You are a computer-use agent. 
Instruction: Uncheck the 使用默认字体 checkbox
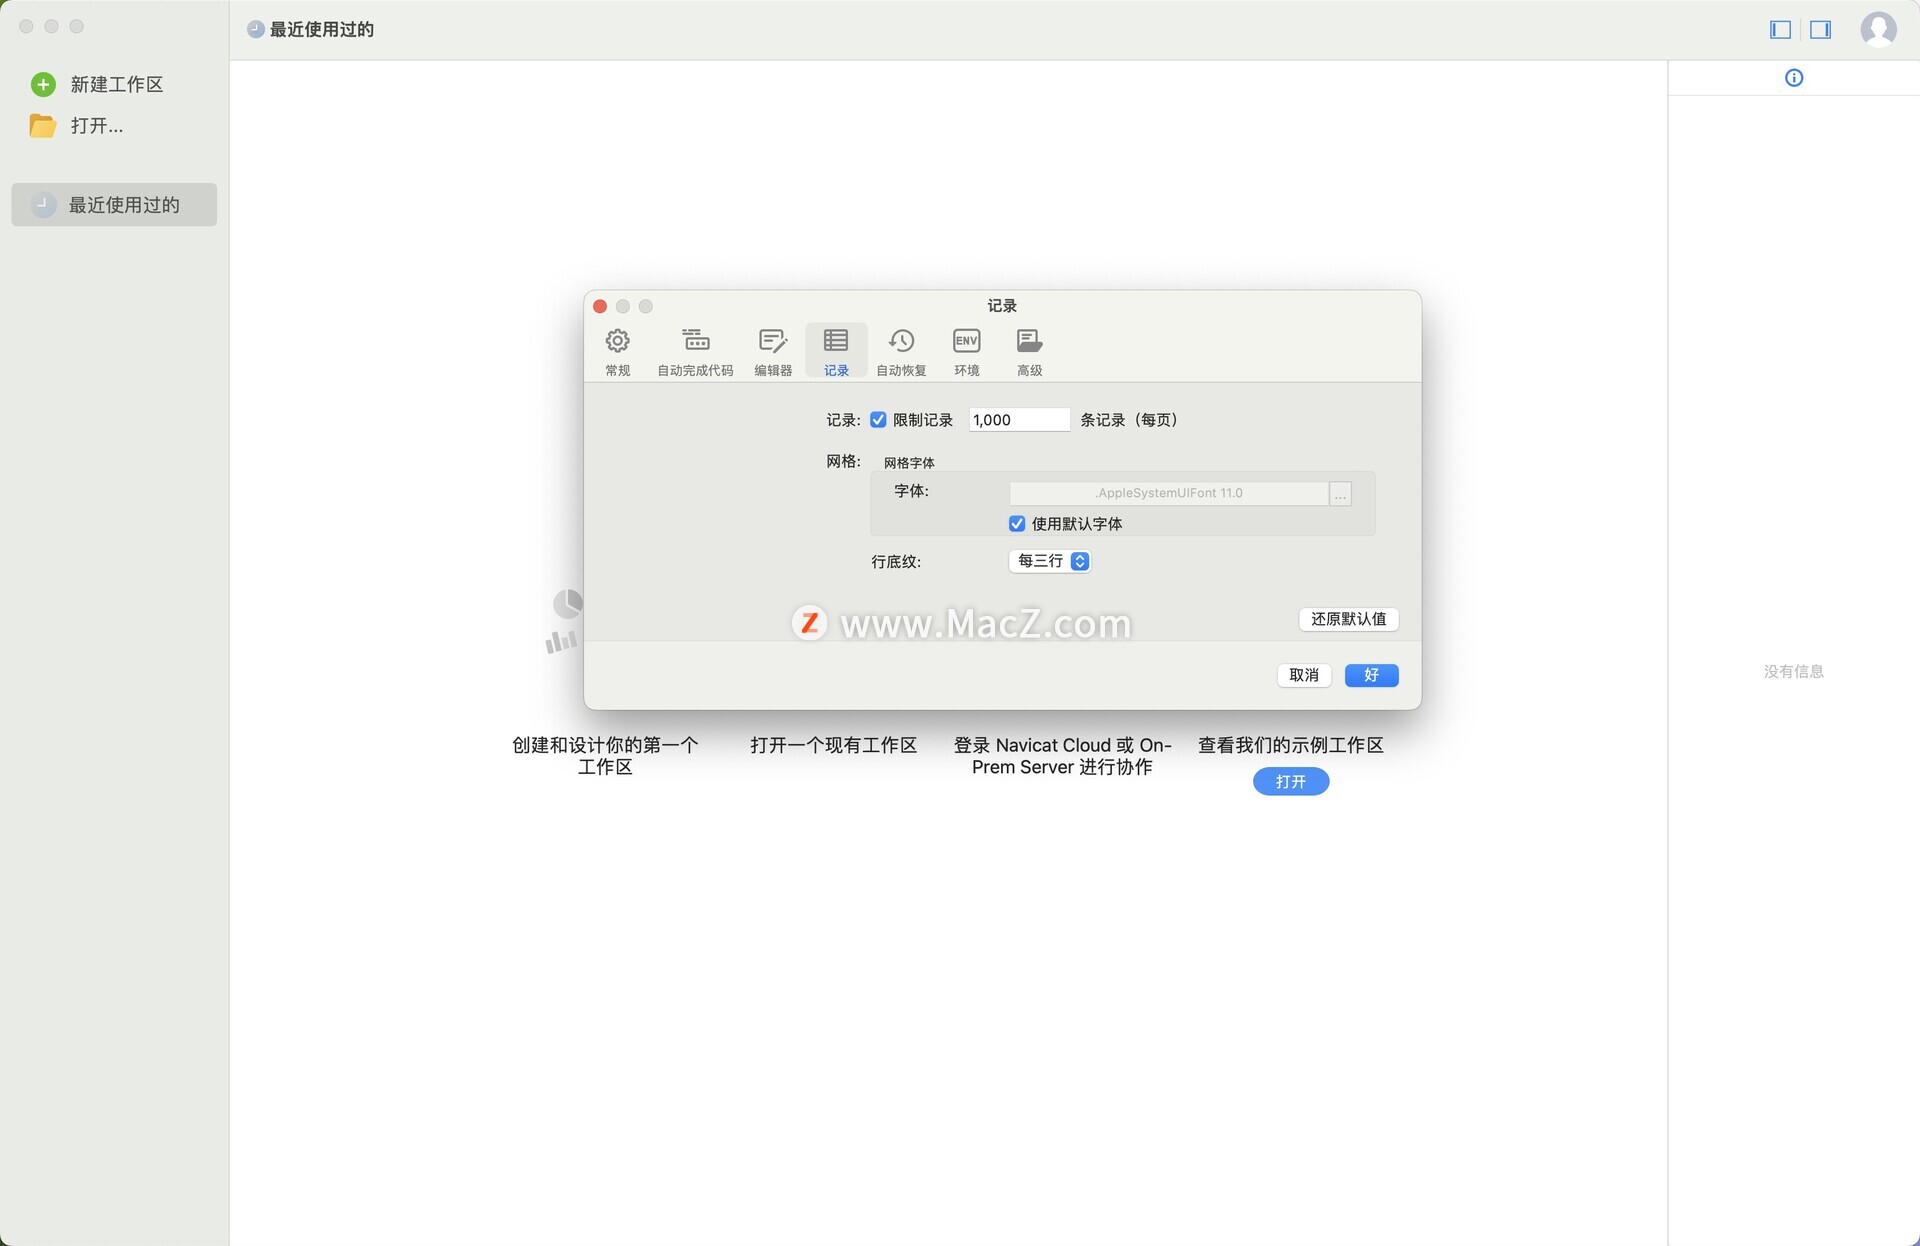(x=1017, y=524)
